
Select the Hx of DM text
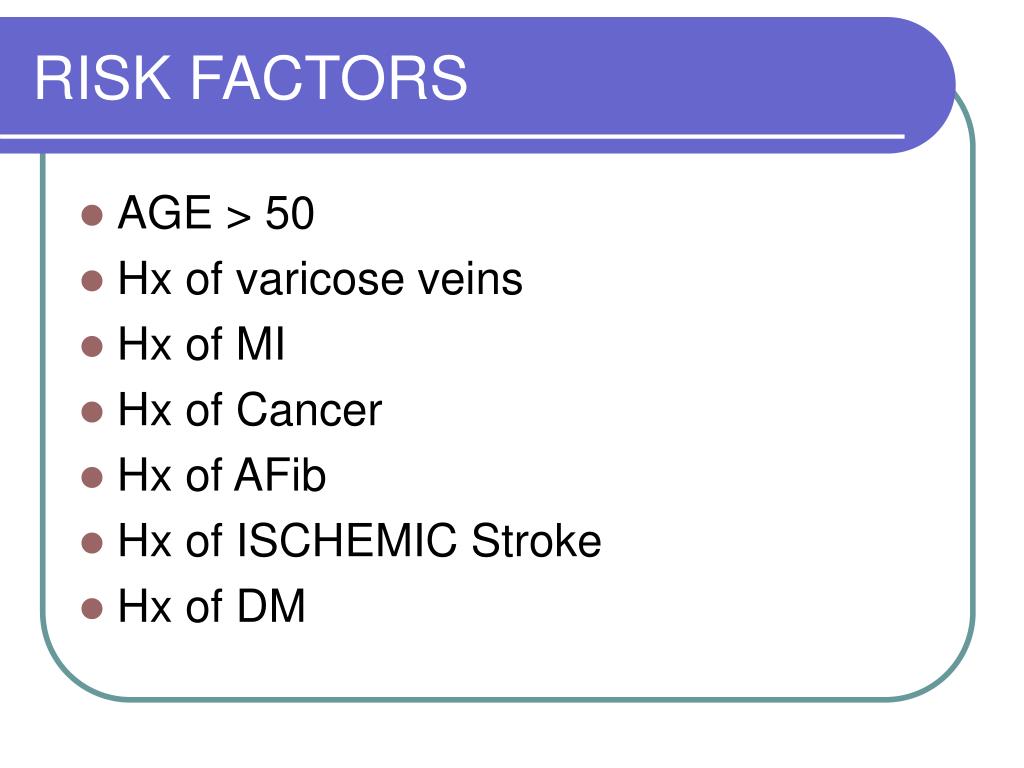(211, 607)
